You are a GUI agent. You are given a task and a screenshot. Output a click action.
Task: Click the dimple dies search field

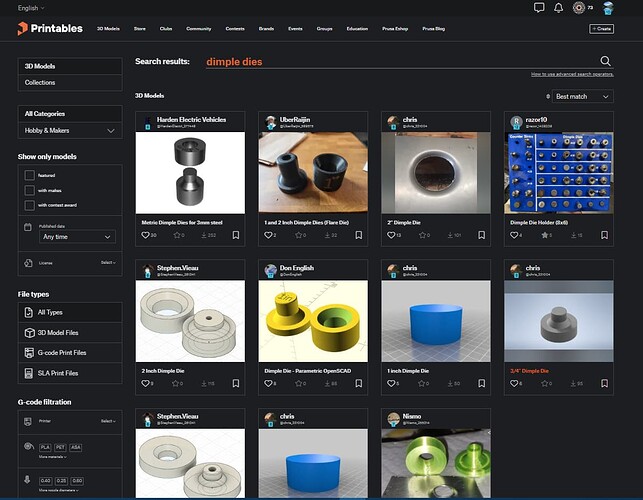402,62
